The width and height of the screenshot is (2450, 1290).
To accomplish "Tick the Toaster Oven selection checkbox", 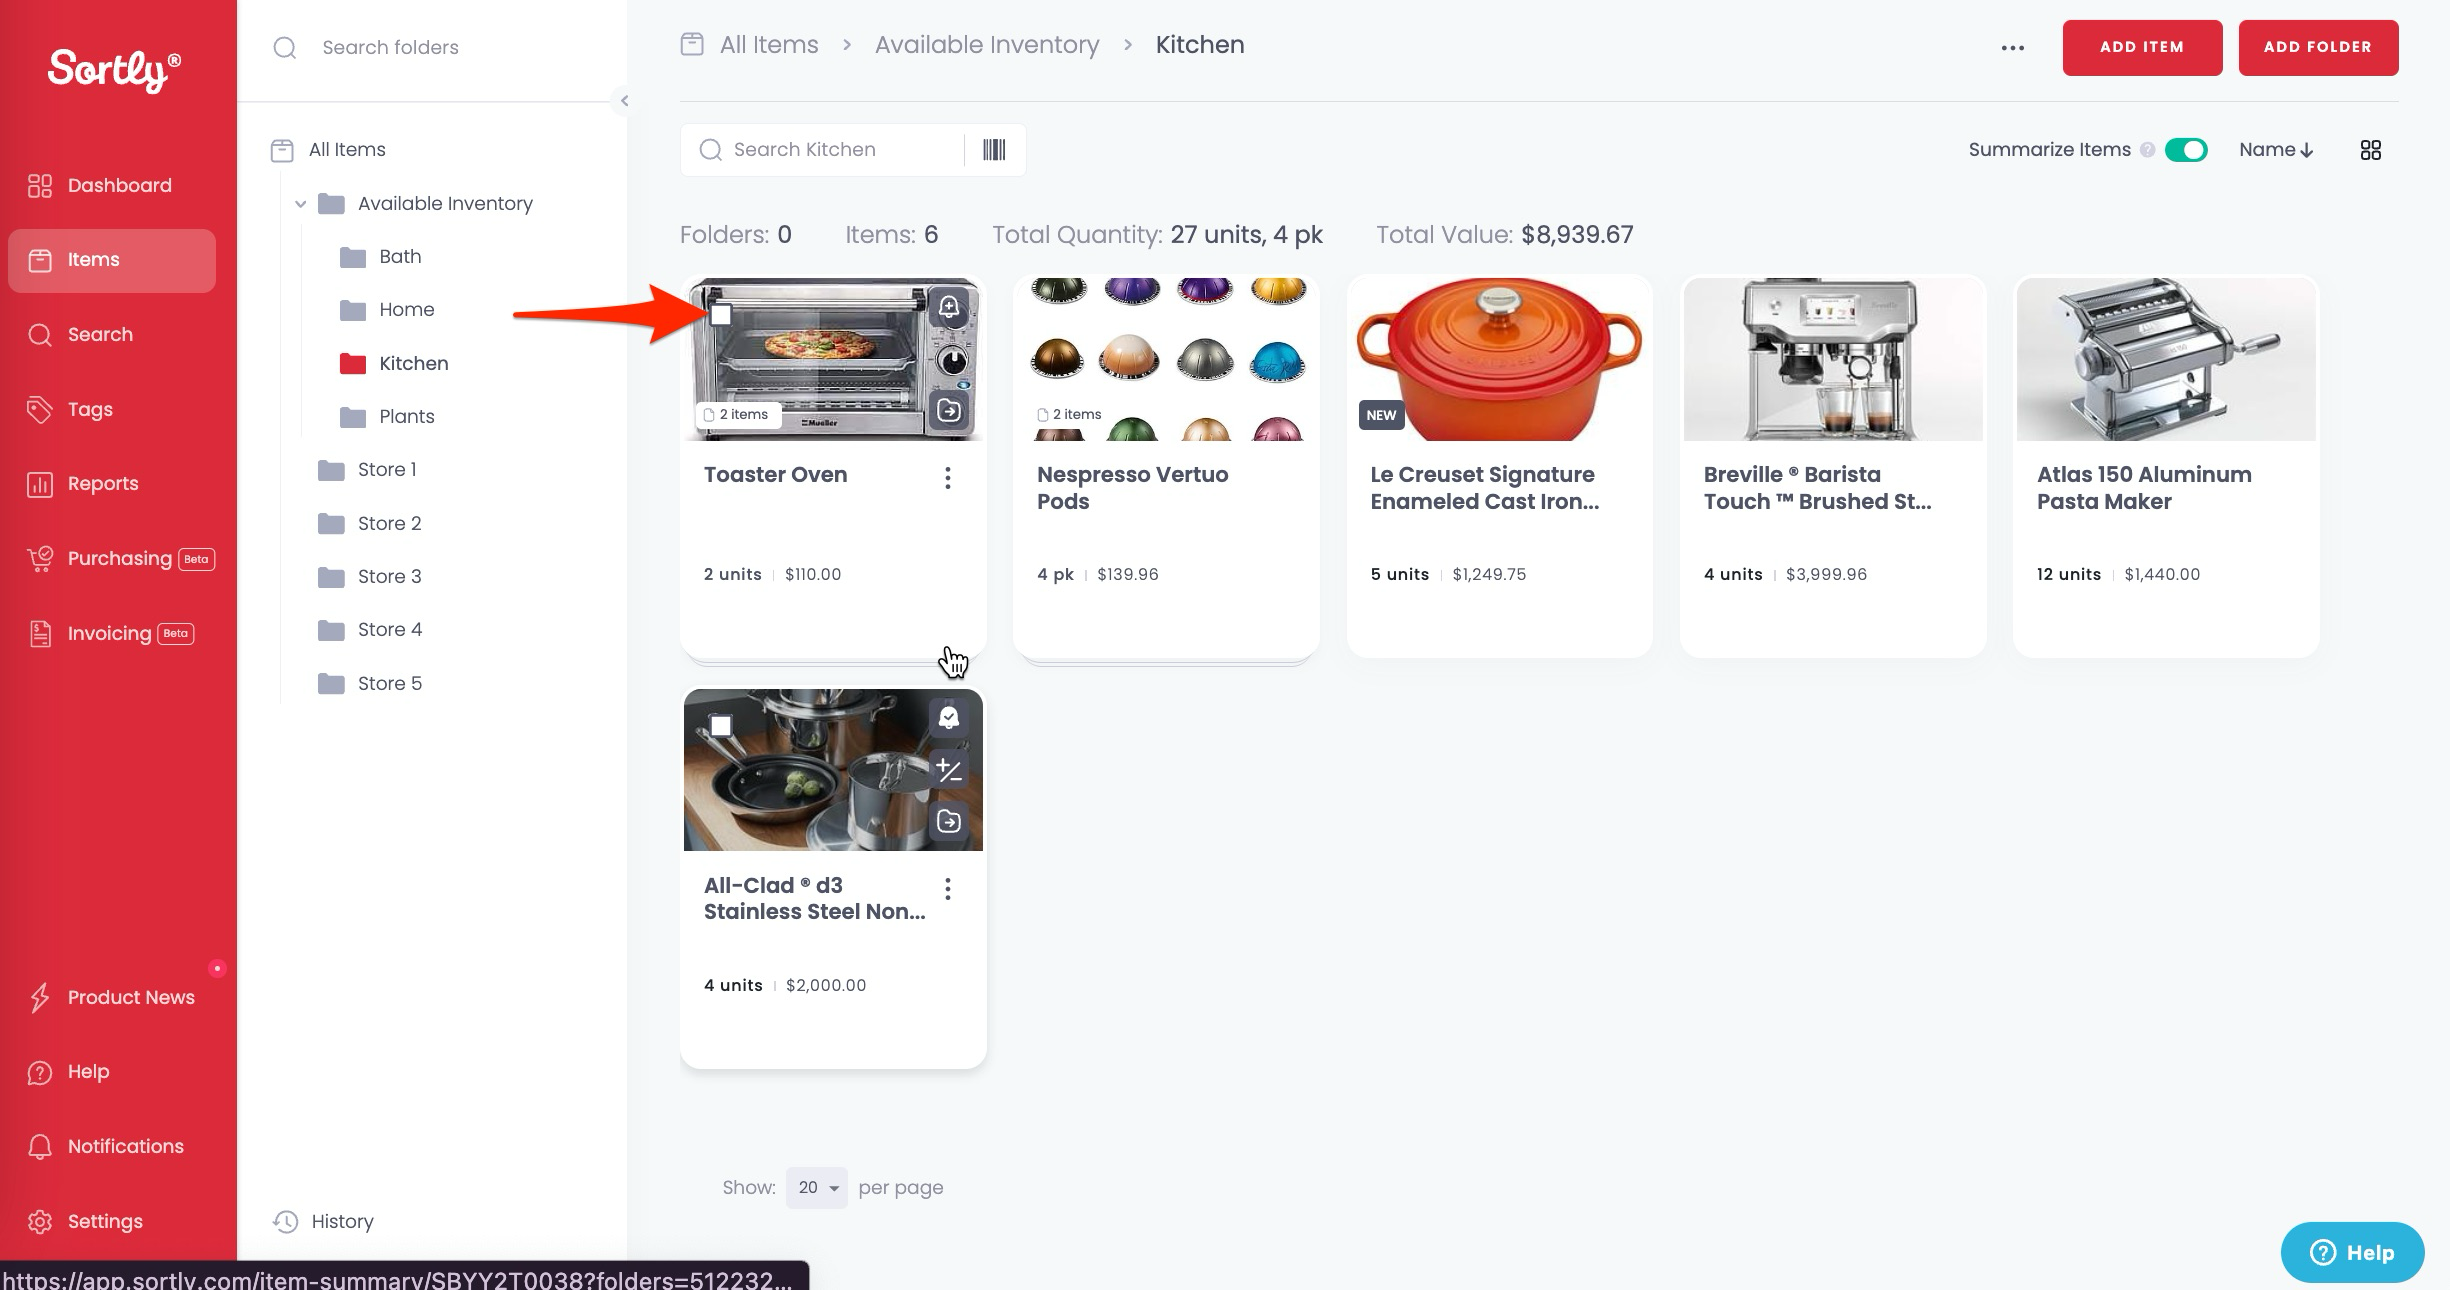I will (721, 315).
